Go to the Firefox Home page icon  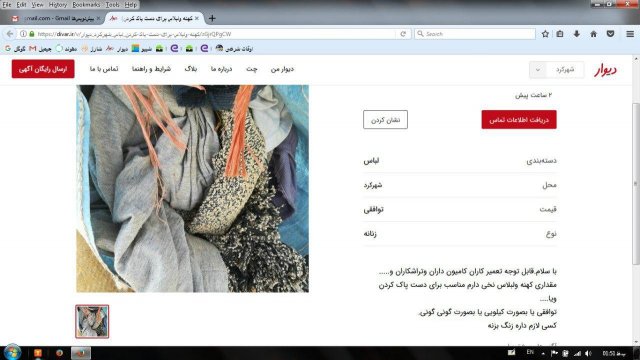pyautogui.click(x=593, y=34)
